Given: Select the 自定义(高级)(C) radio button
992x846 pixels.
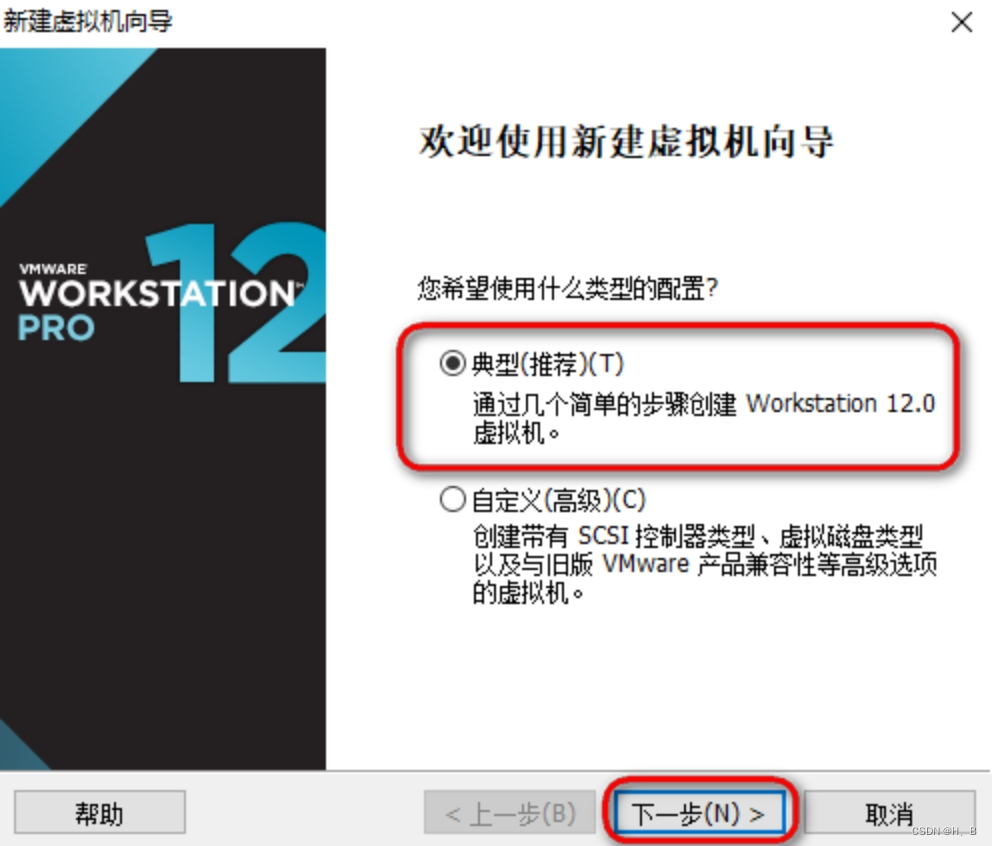Looking at the screenshot, I should [x=452, y=499].
